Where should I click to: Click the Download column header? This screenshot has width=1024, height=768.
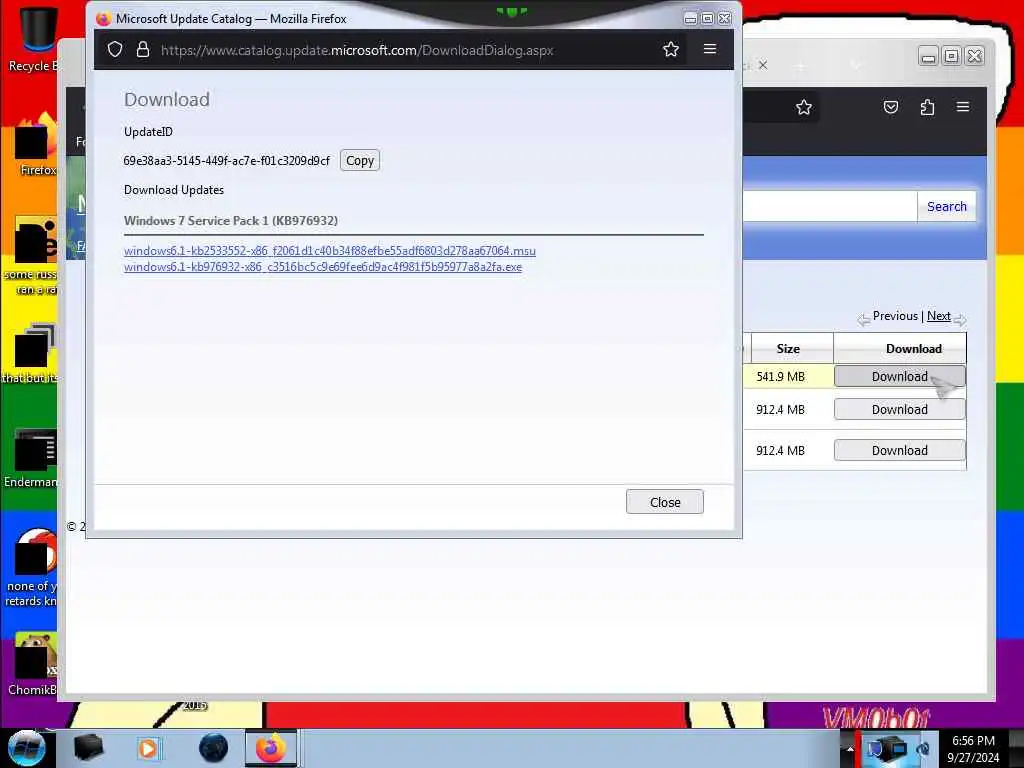tap(913, 349)
